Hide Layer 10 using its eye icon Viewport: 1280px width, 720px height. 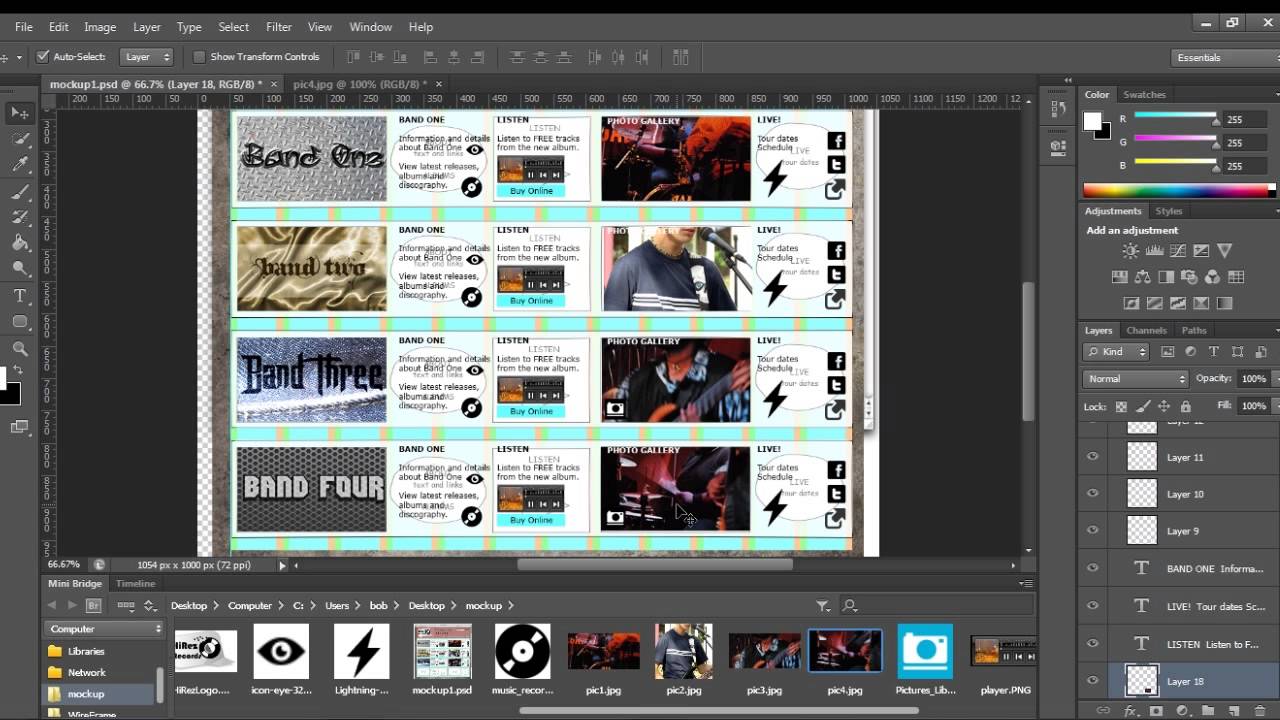point(1092,494)
